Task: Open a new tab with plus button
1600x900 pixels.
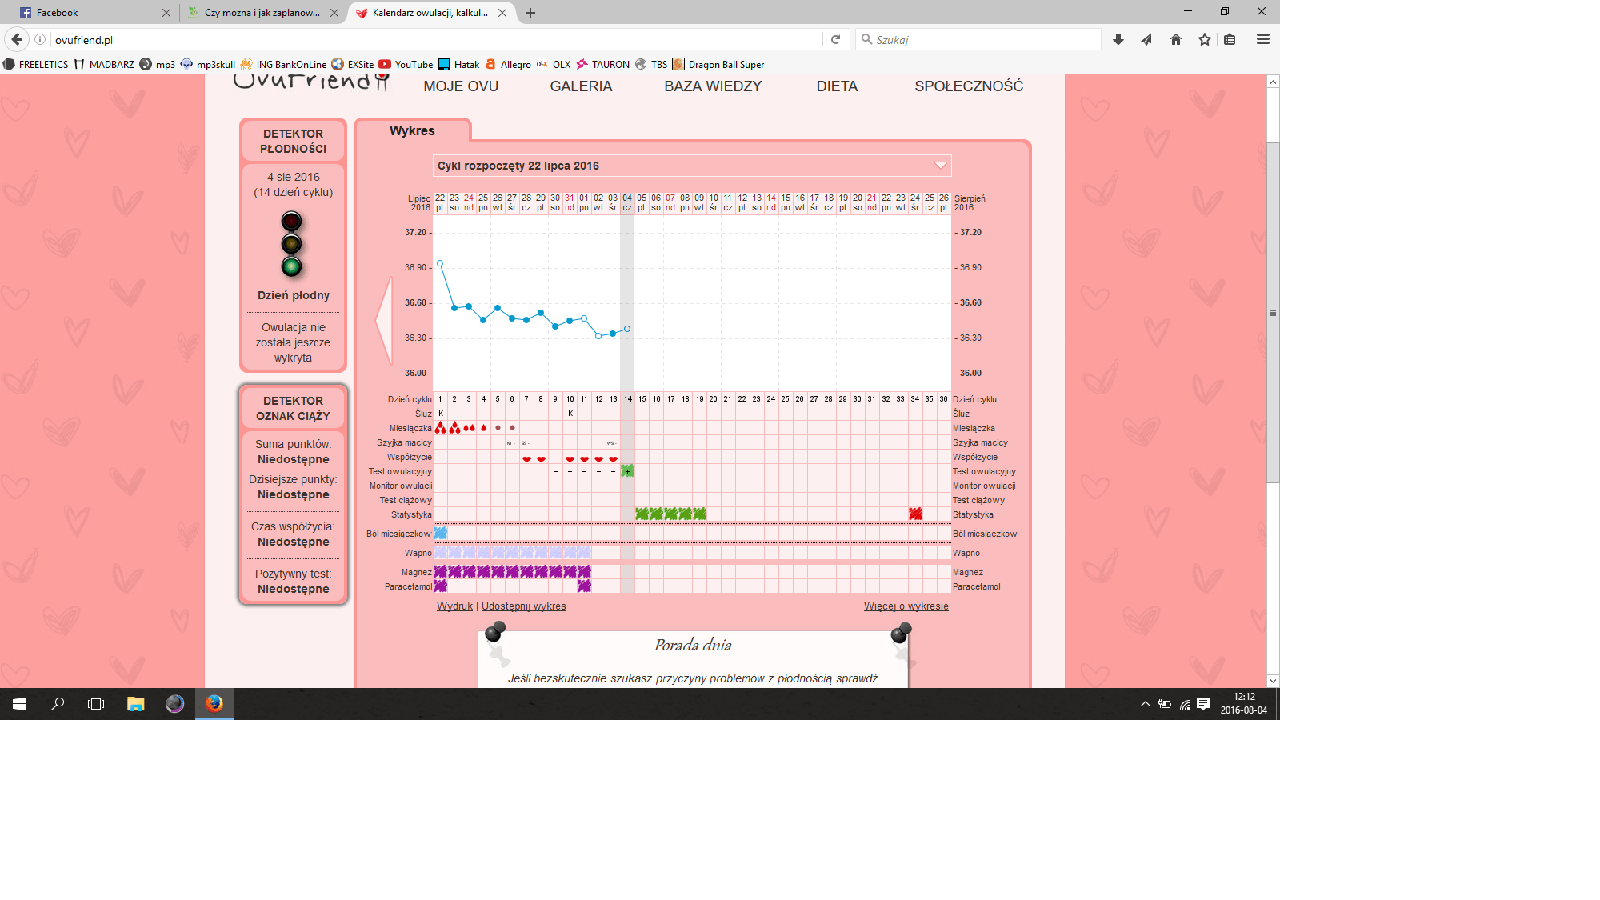Action: click(530, 13)
